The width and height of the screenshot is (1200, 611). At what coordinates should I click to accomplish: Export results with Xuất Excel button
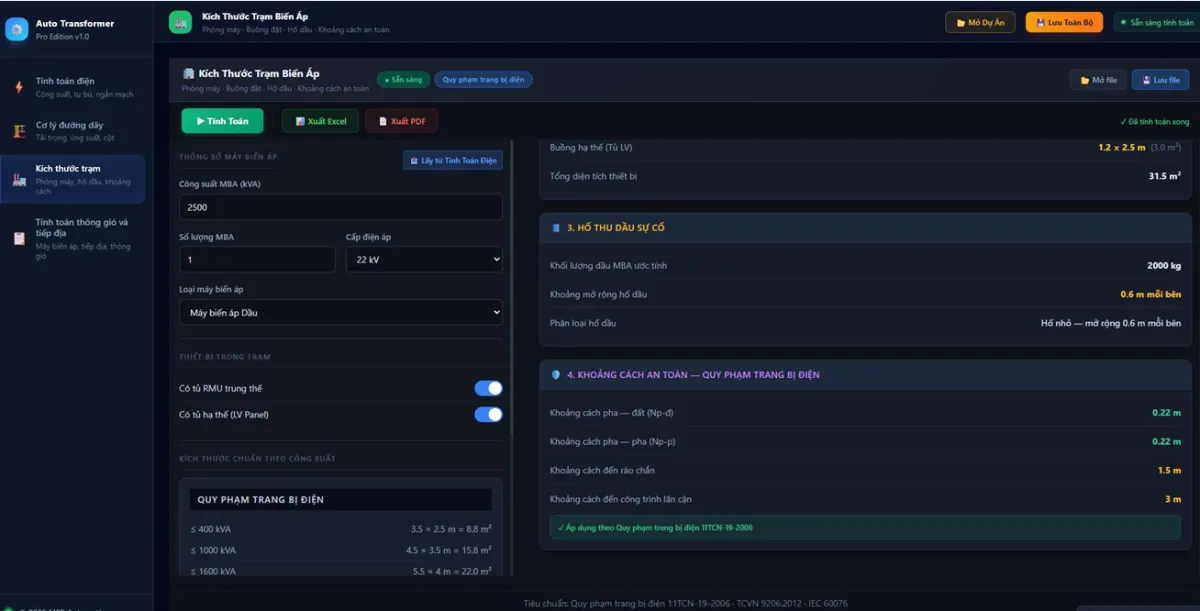click(321, 121)
